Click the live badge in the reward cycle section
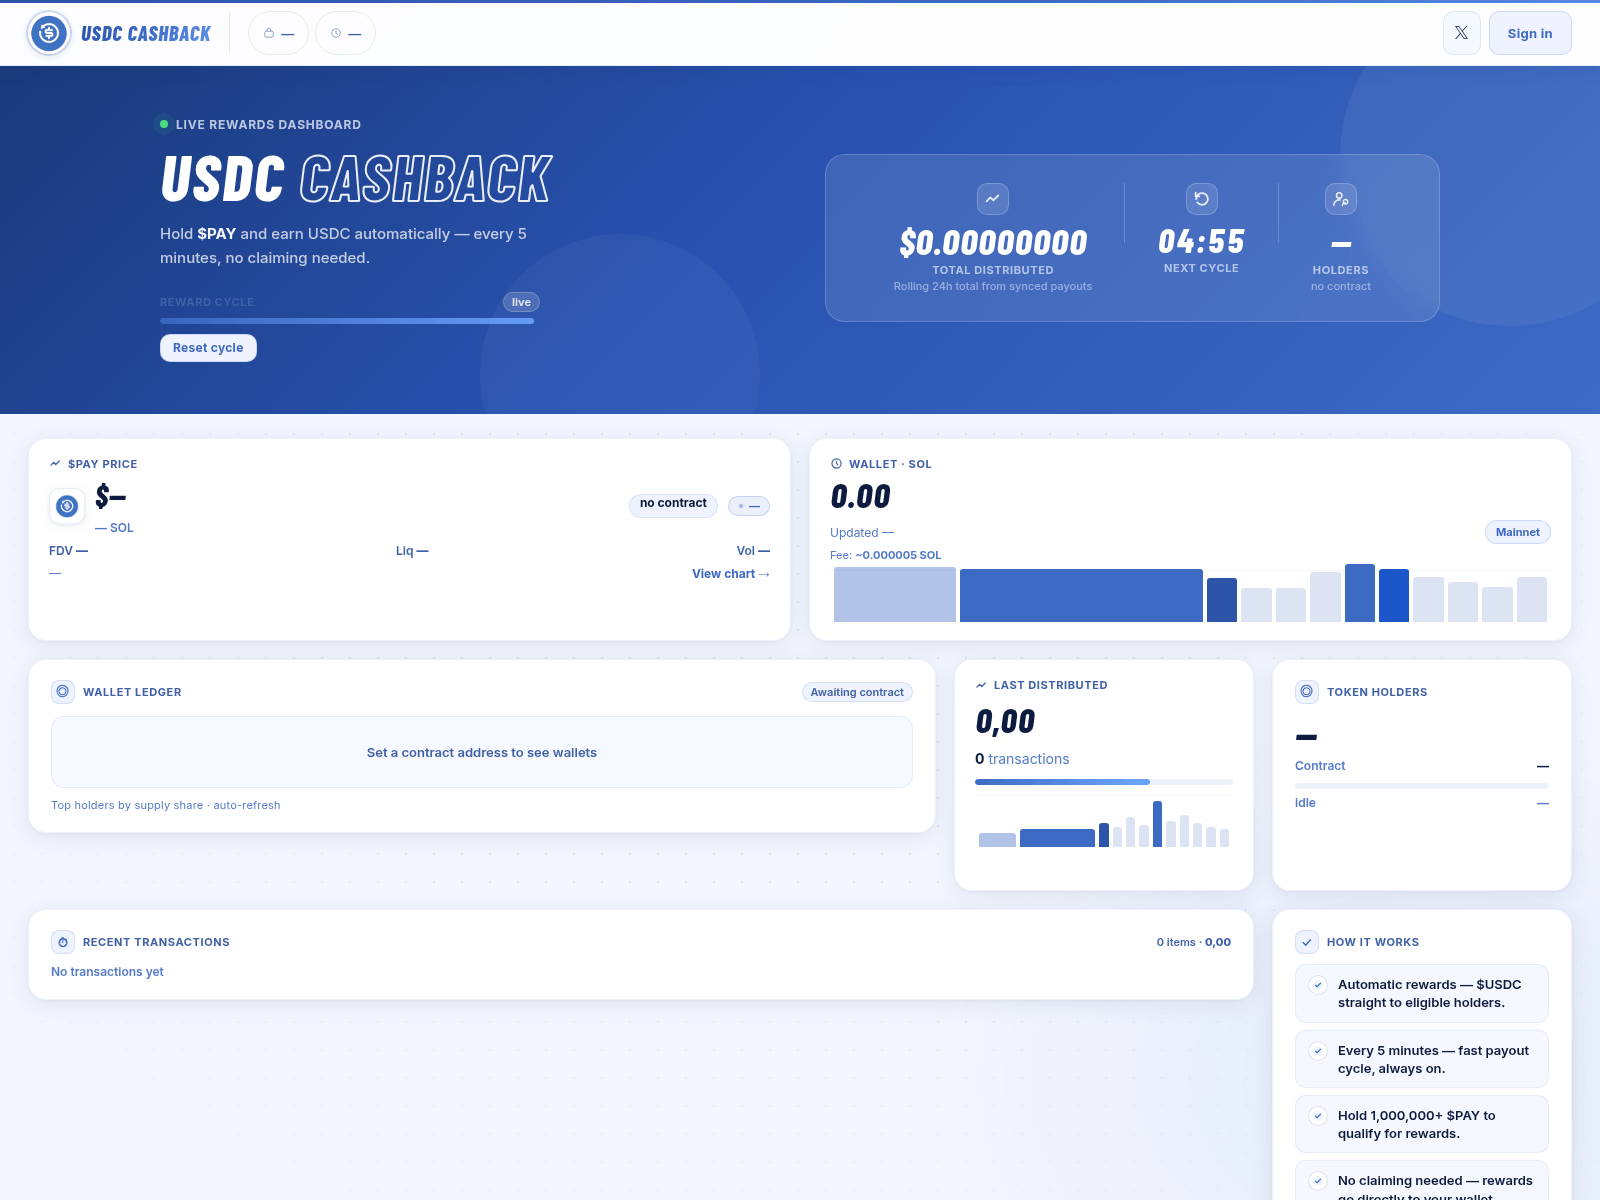Image resolution: width=1600 pixels, height=1200 pixels. tap(520, 301)
